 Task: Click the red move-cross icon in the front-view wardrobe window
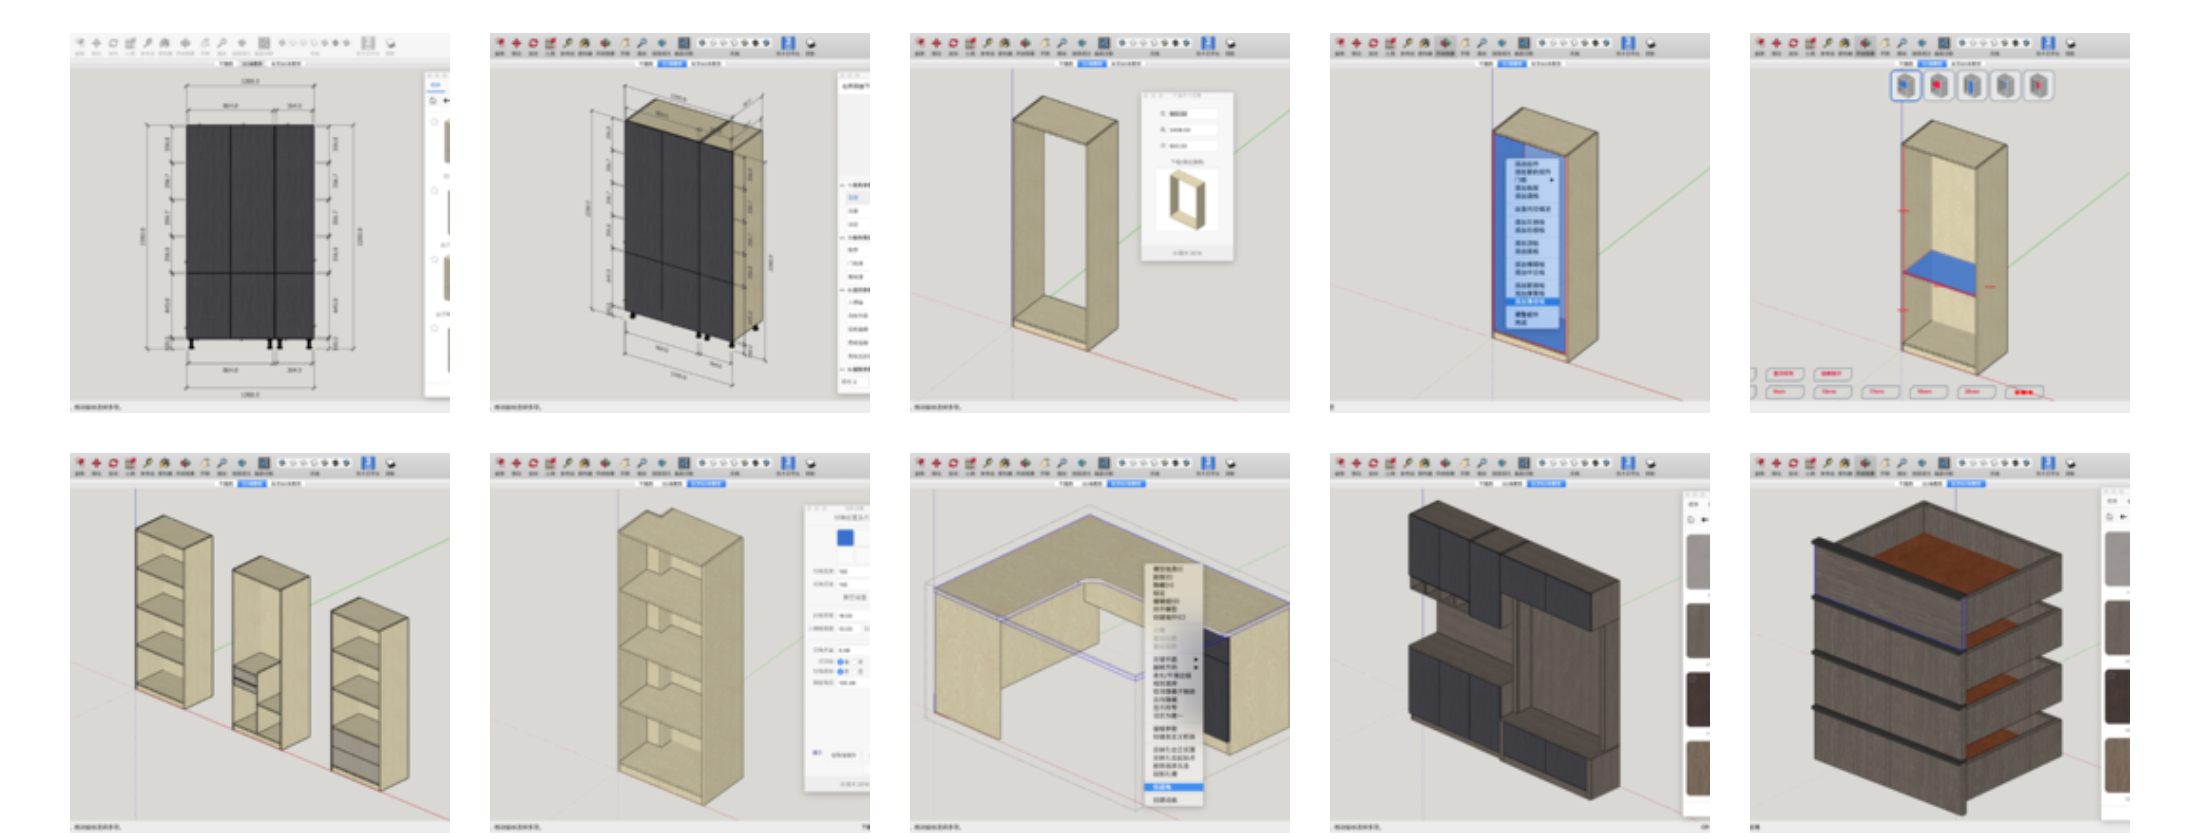pos(97,44)
